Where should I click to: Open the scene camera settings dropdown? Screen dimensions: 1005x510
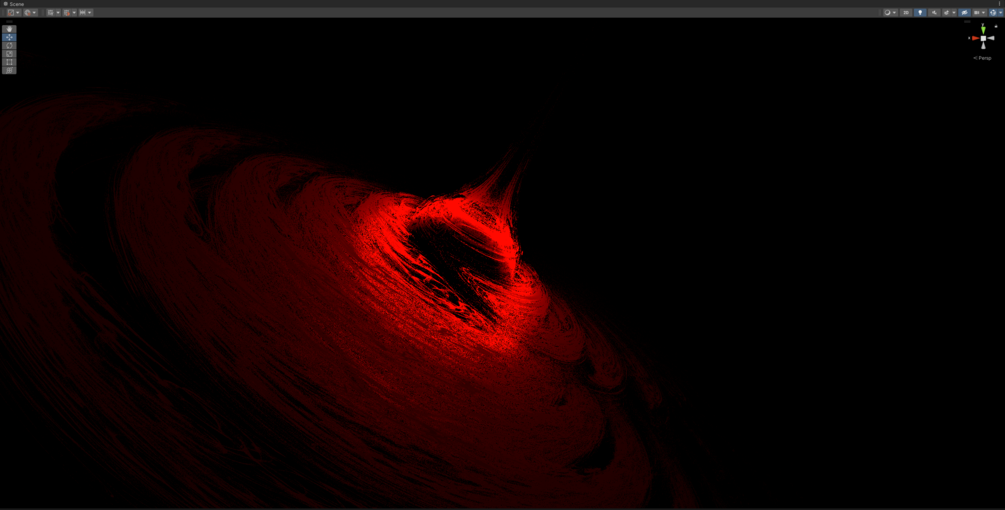point(983,12)
